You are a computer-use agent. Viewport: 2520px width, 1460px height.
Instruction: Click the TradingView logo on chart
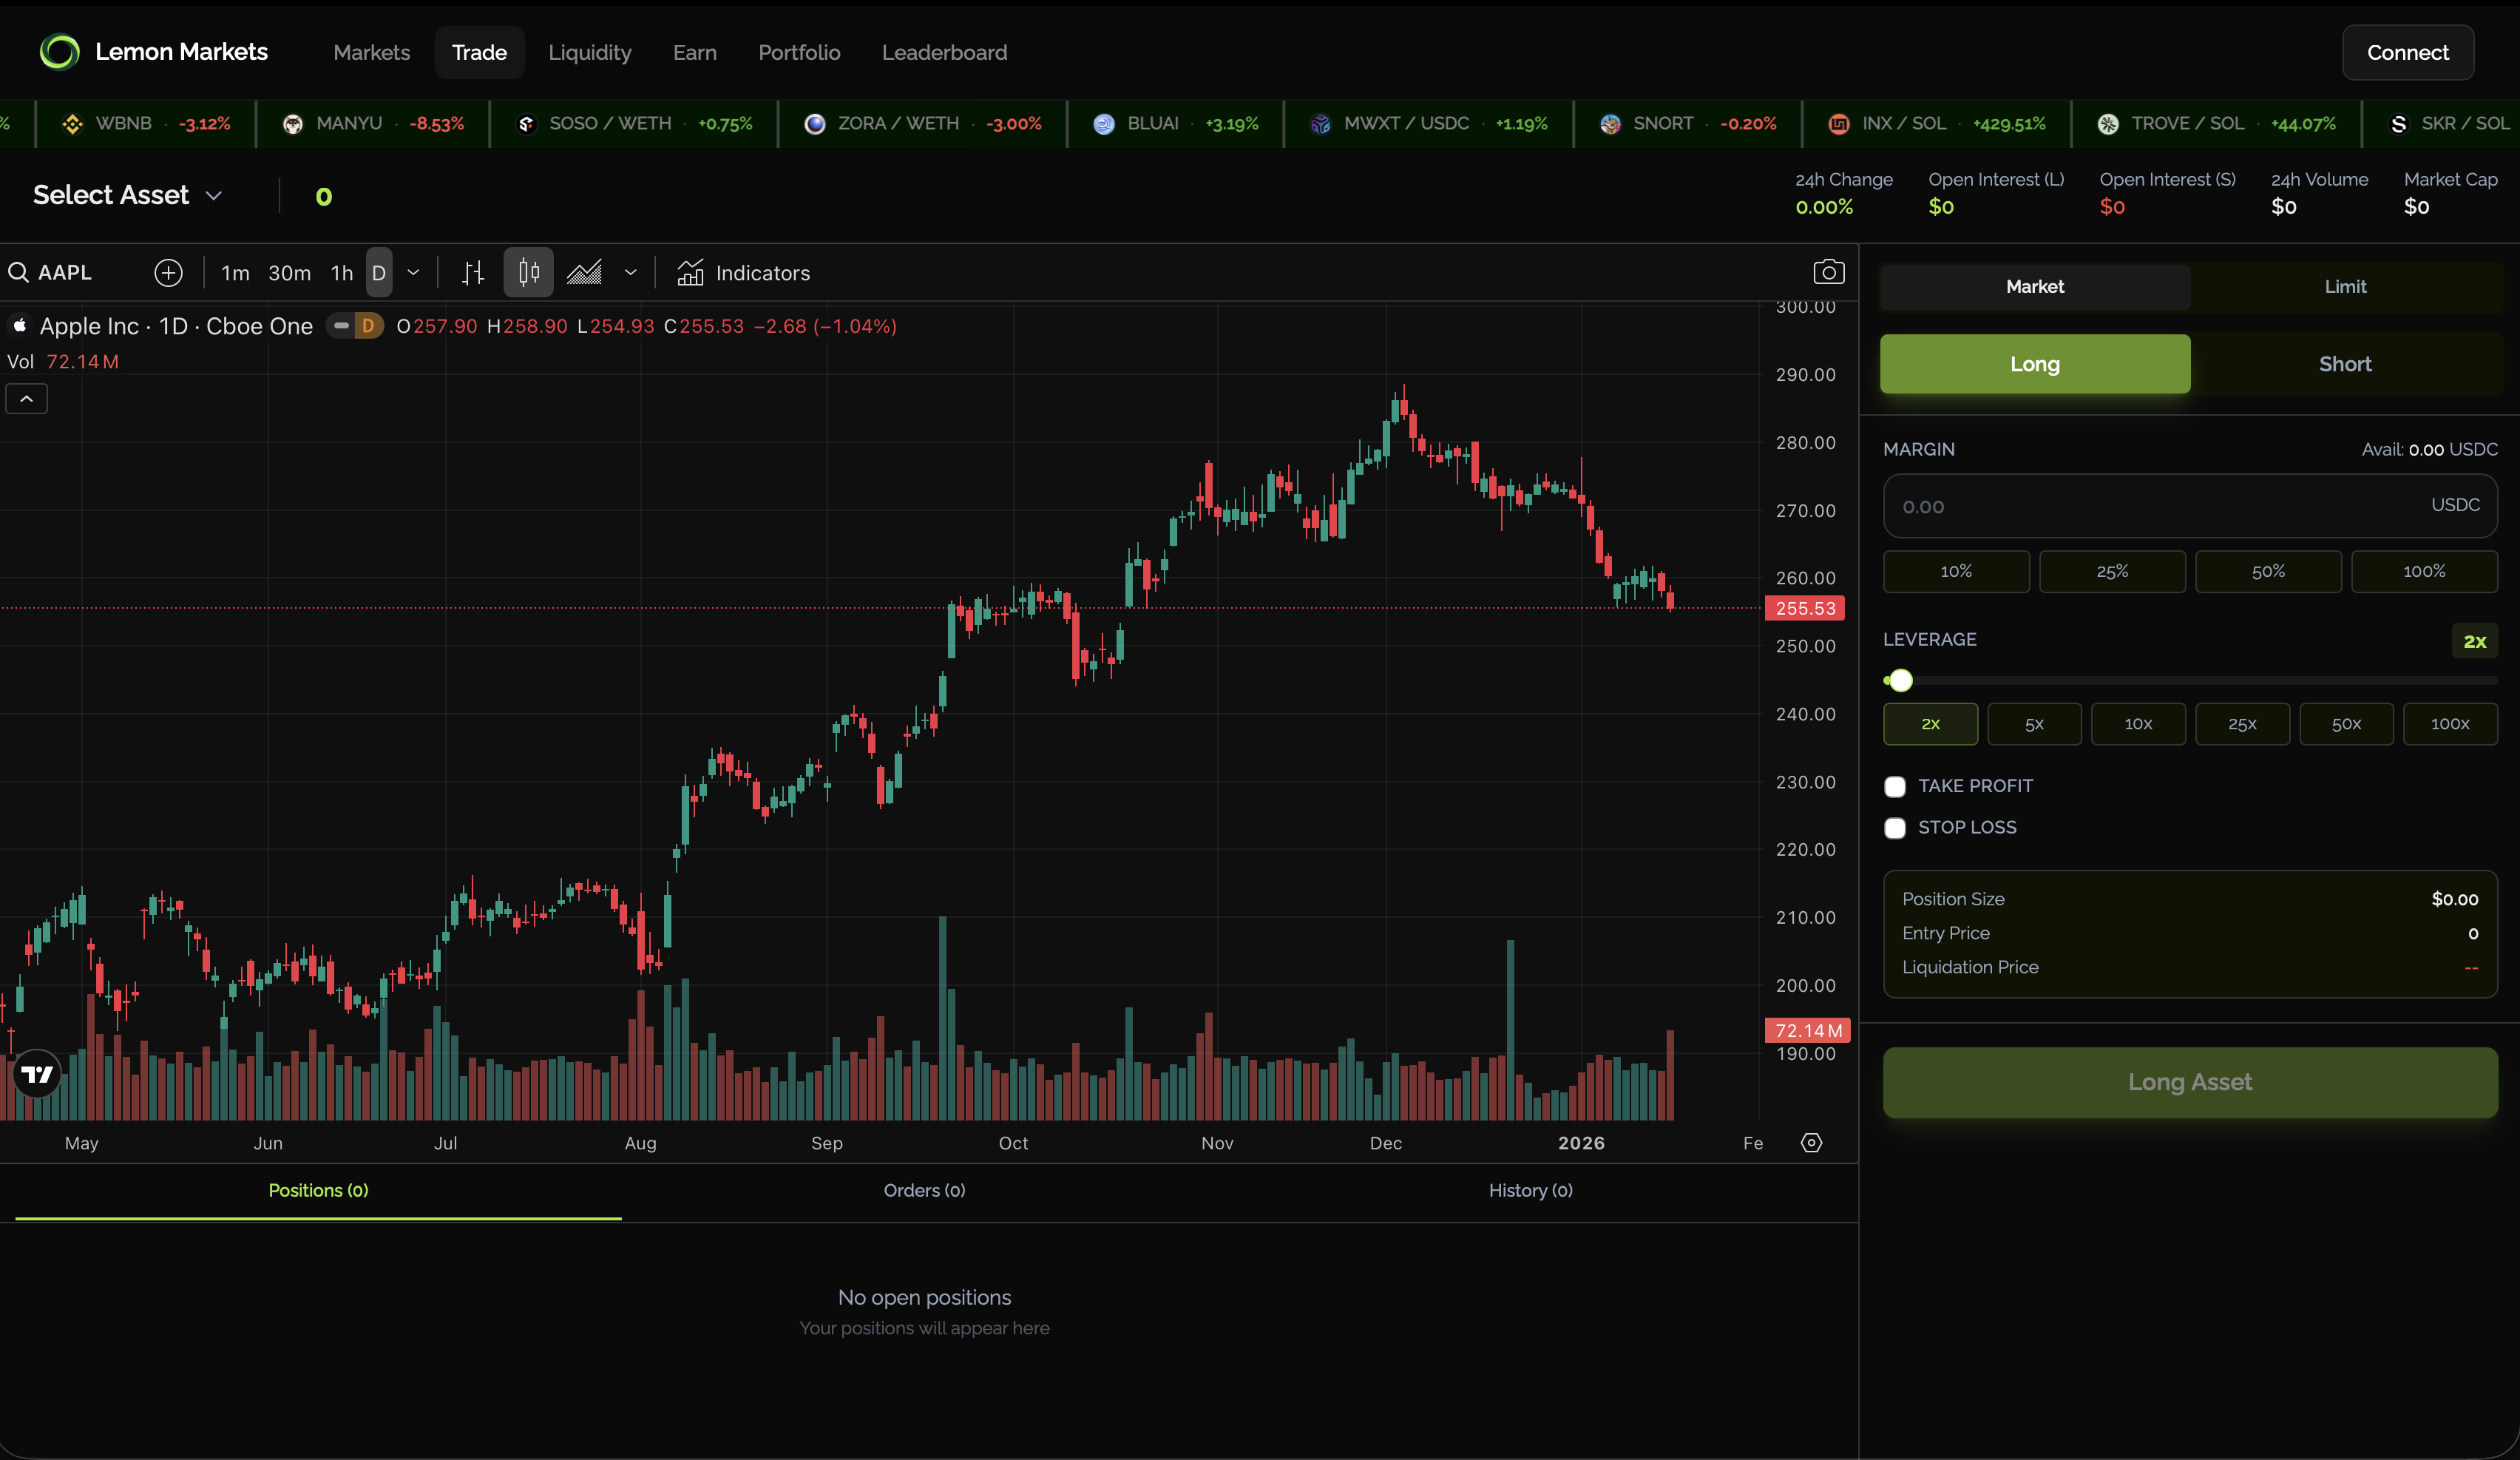pyautogui.click(x=38, y=1074)
